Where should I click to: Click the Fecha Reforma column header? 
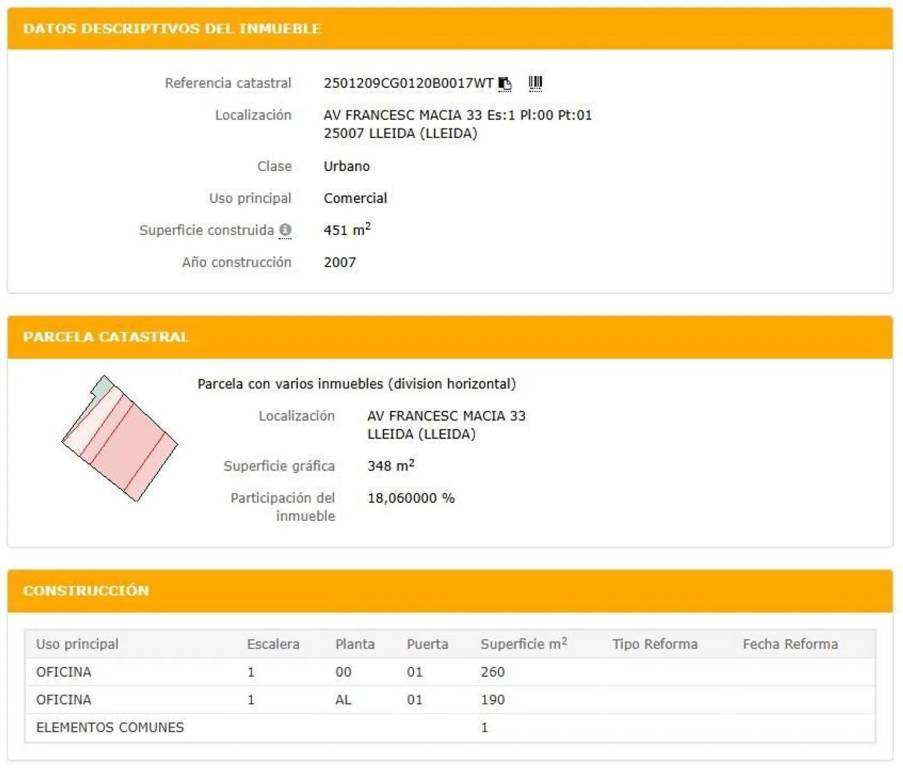coord(790,644)
